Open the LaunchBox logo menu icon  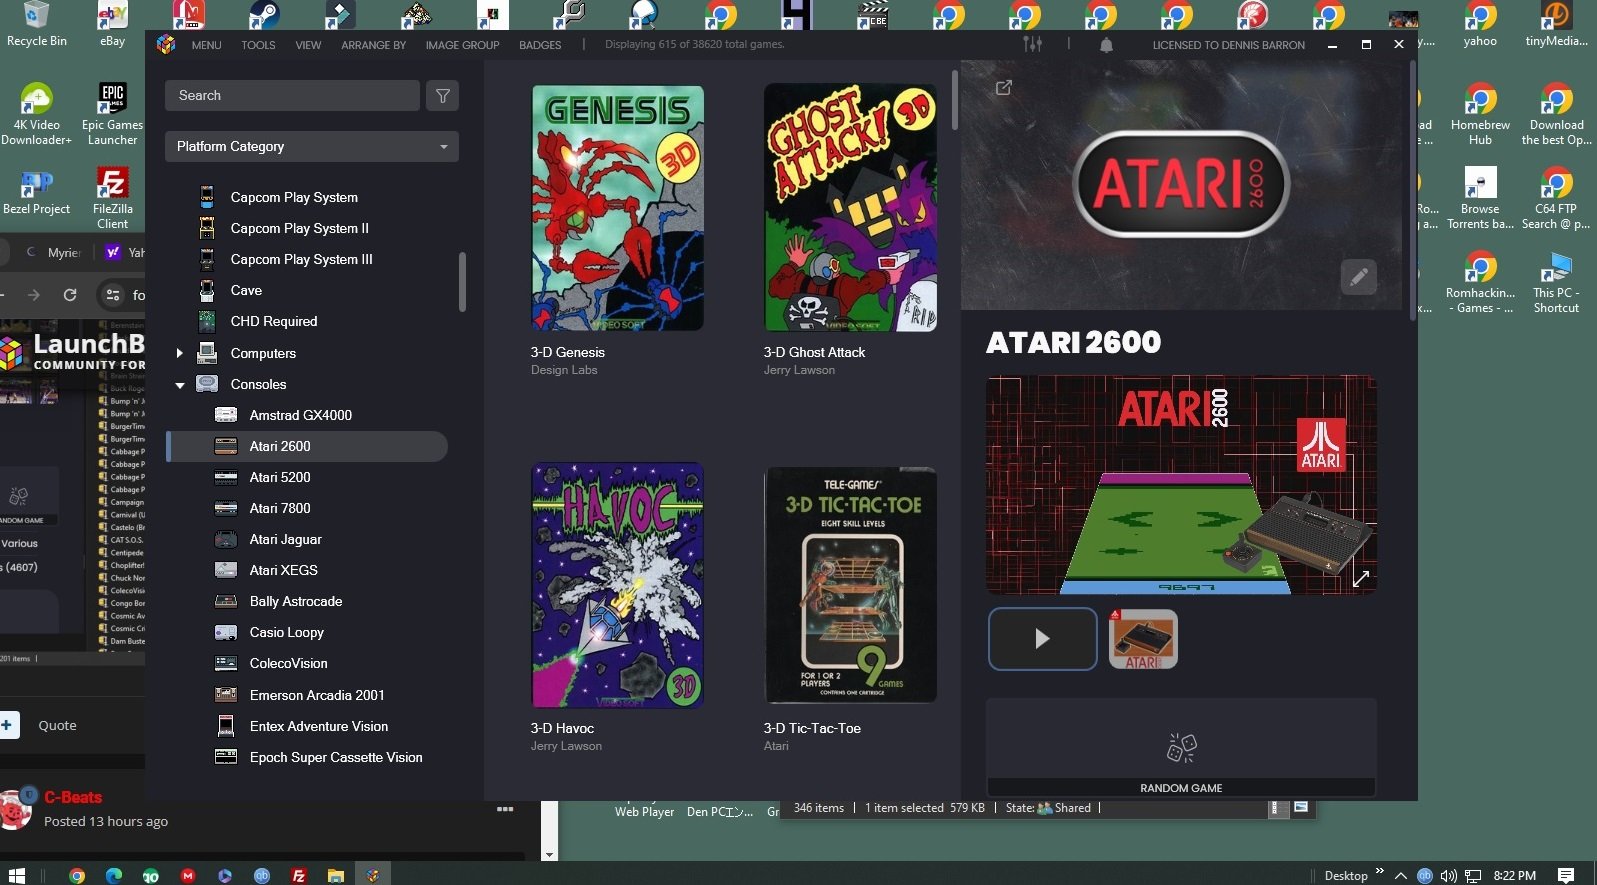point(166,45)
